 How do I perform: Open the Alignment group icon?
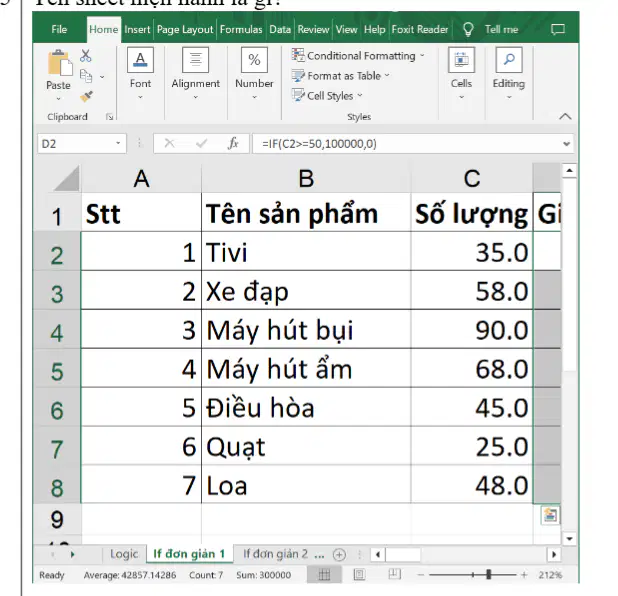coord(195,60)
